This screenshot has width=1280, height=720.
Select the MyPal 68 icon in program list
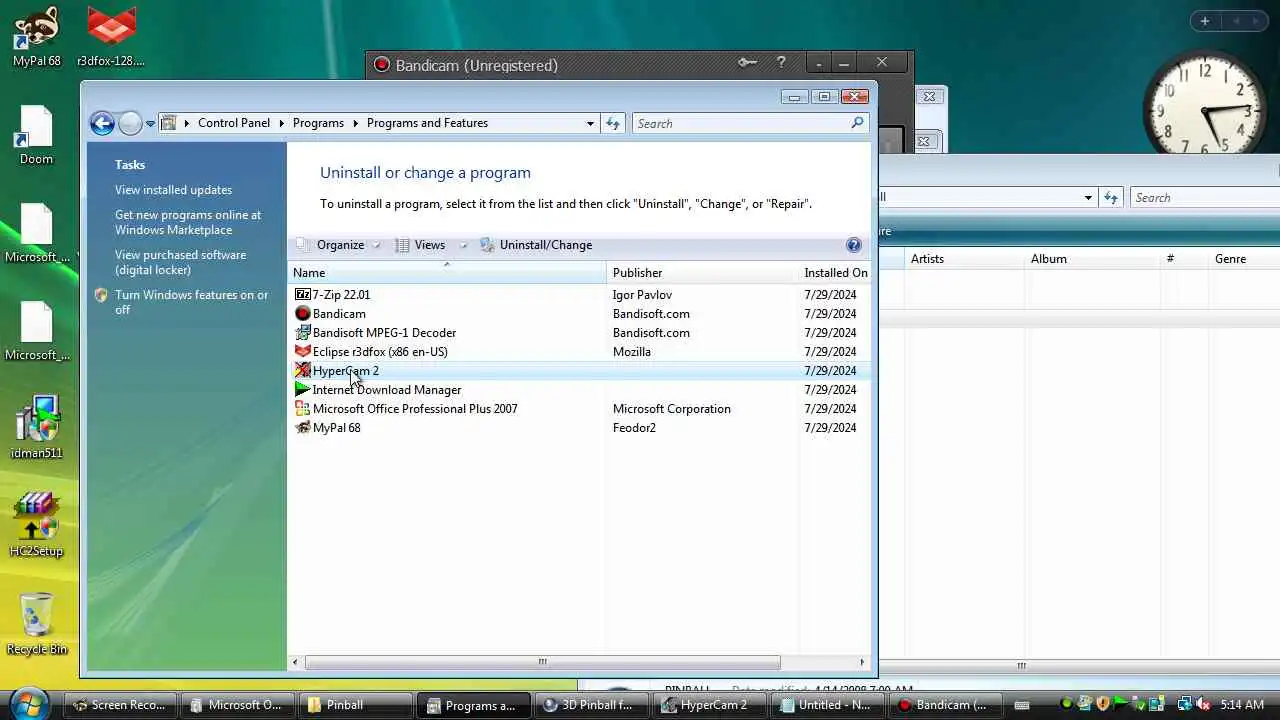[303, 427]
